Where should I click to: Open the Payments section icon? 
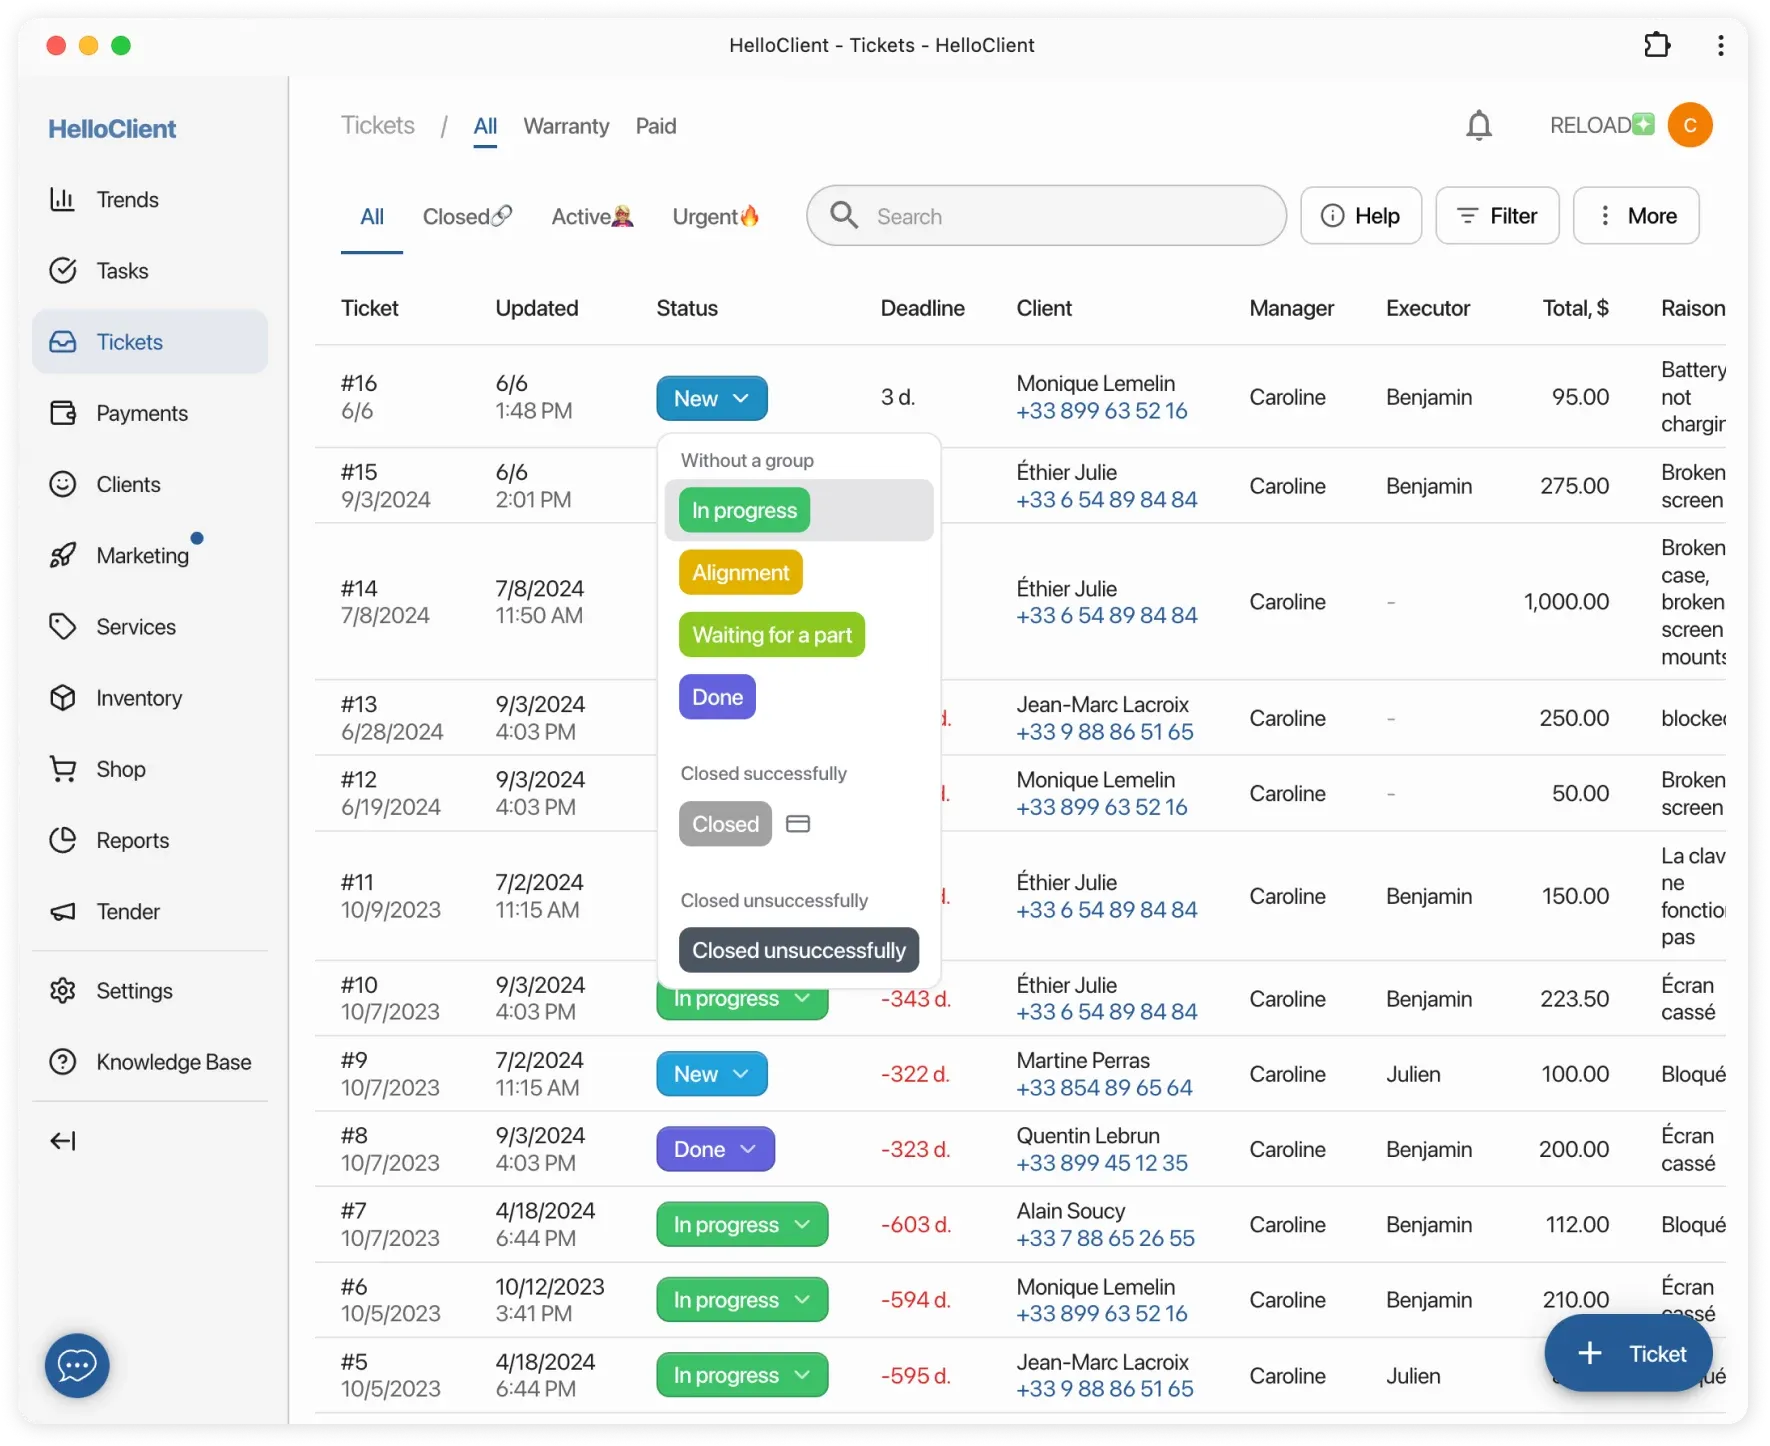pos(62,412)
